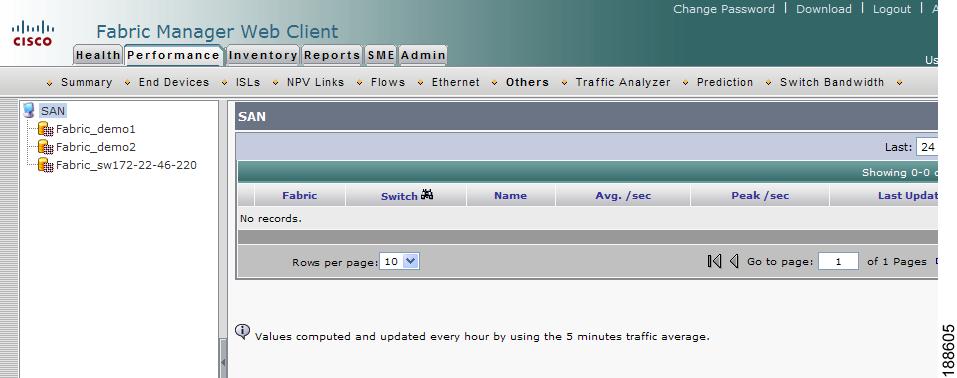Sort by the Name column header

coord(510,195)
